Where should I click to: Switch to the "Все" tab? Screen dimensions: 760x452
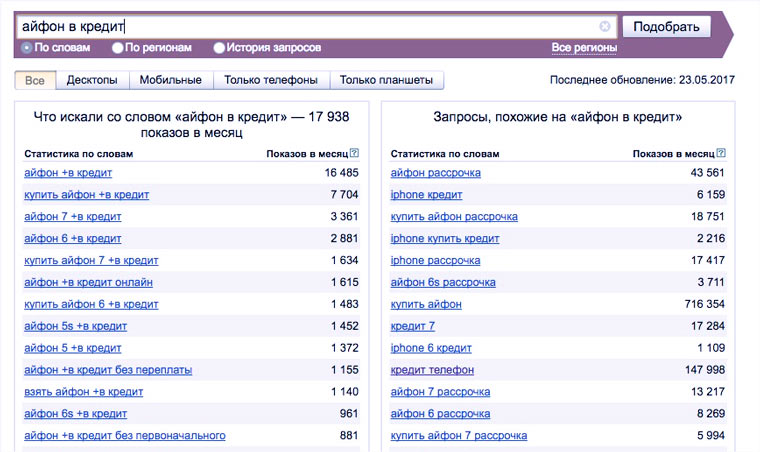(x=35, y=80)
